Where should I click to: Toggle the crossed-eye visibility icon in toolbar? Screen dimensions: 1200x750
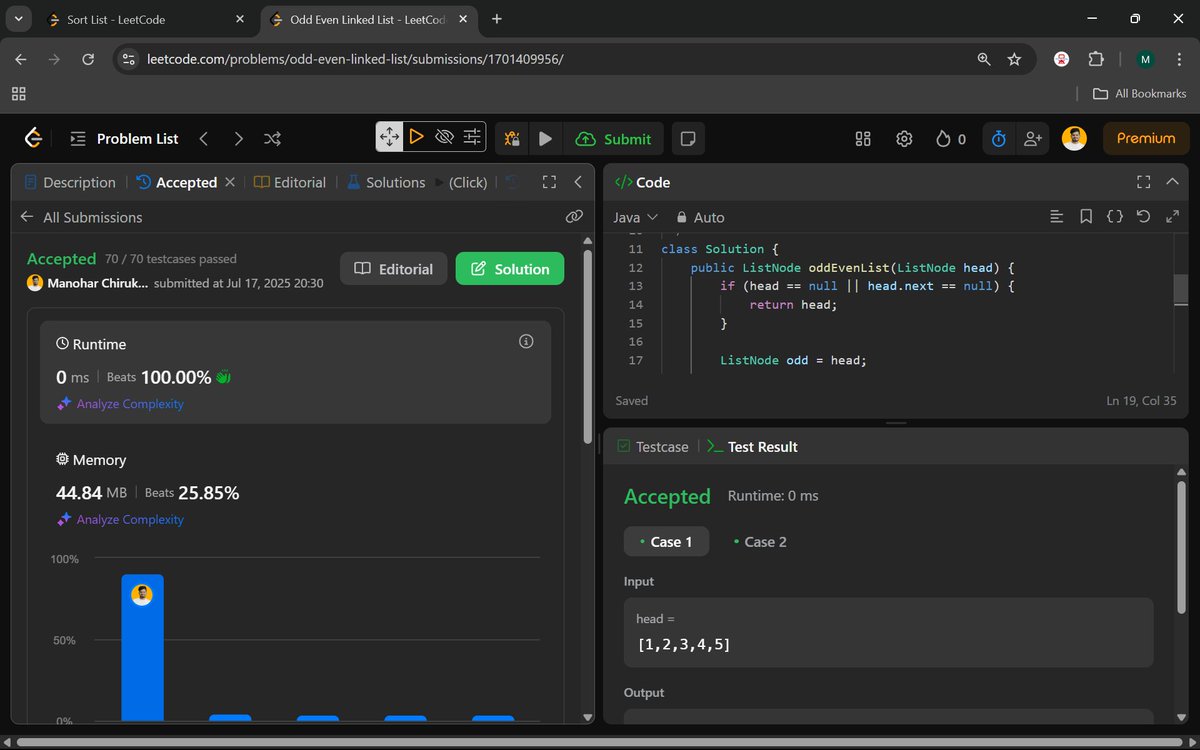445,137
